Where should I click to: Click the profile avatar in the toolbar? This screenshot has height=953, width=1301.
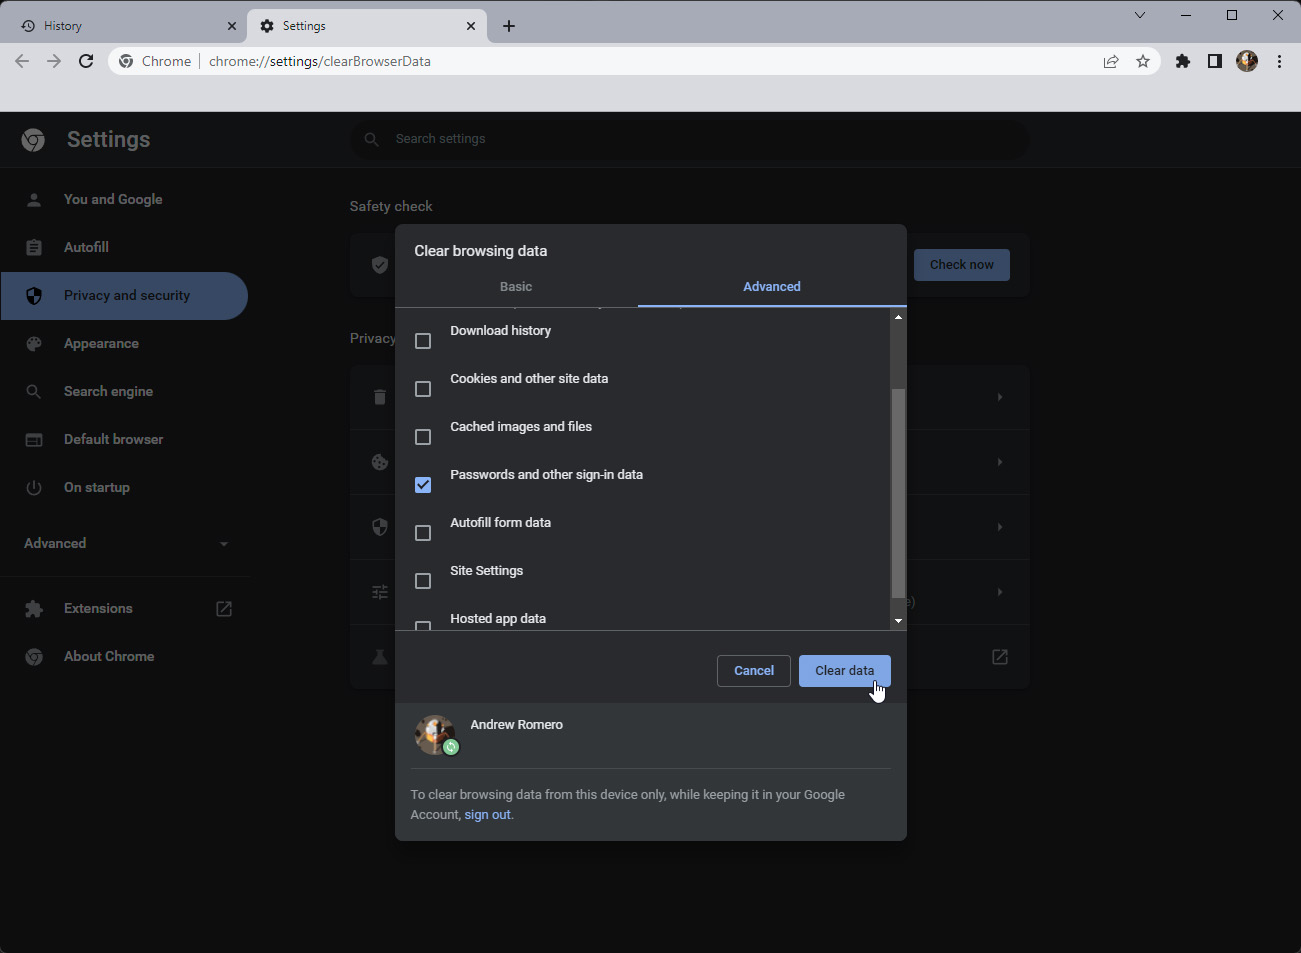click(1247, 61)
